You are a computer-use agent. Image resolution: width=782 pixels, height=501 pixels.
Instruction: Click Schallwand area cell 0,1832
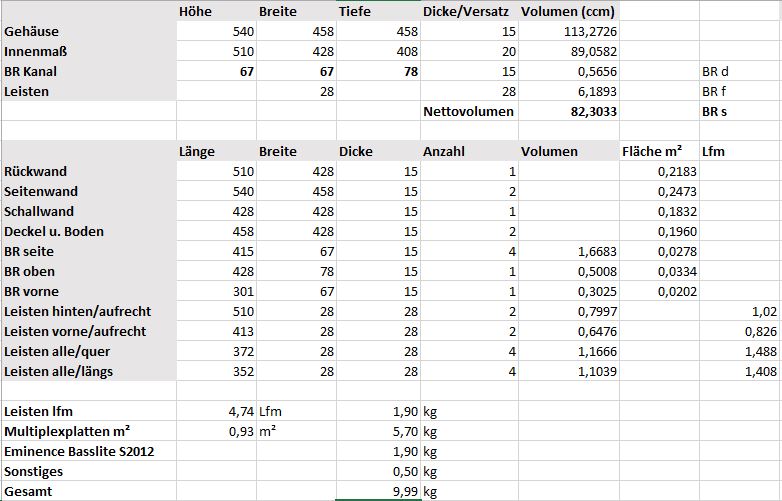point(659,211)
